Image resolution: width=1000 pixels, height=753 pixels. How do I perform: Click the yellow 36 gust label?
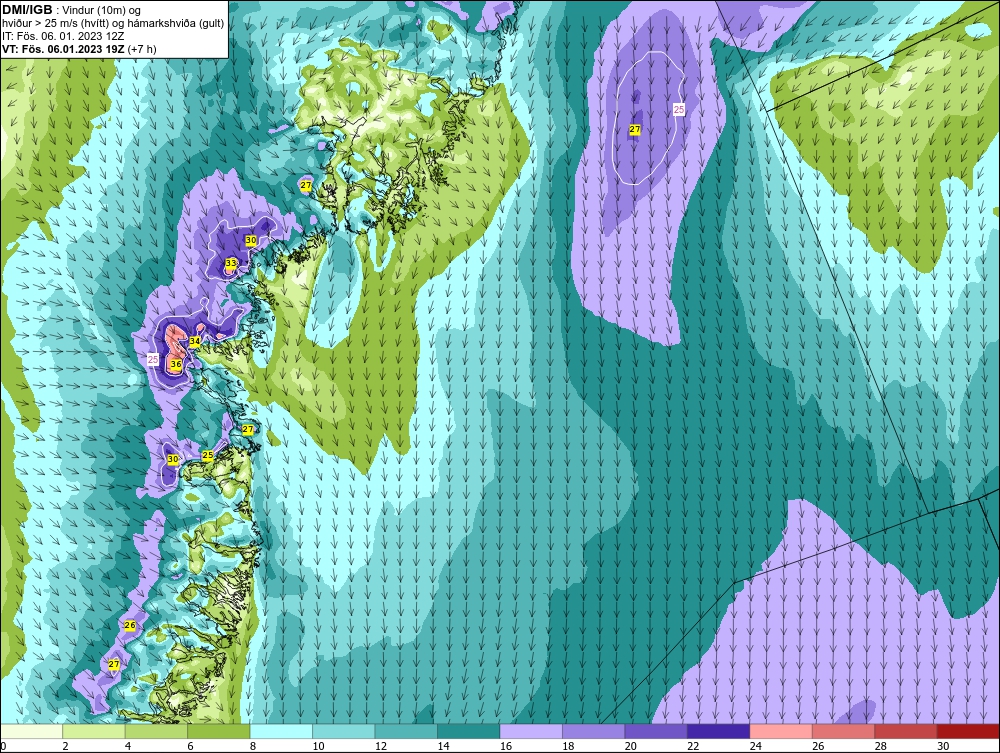click(x=176, y=364)
